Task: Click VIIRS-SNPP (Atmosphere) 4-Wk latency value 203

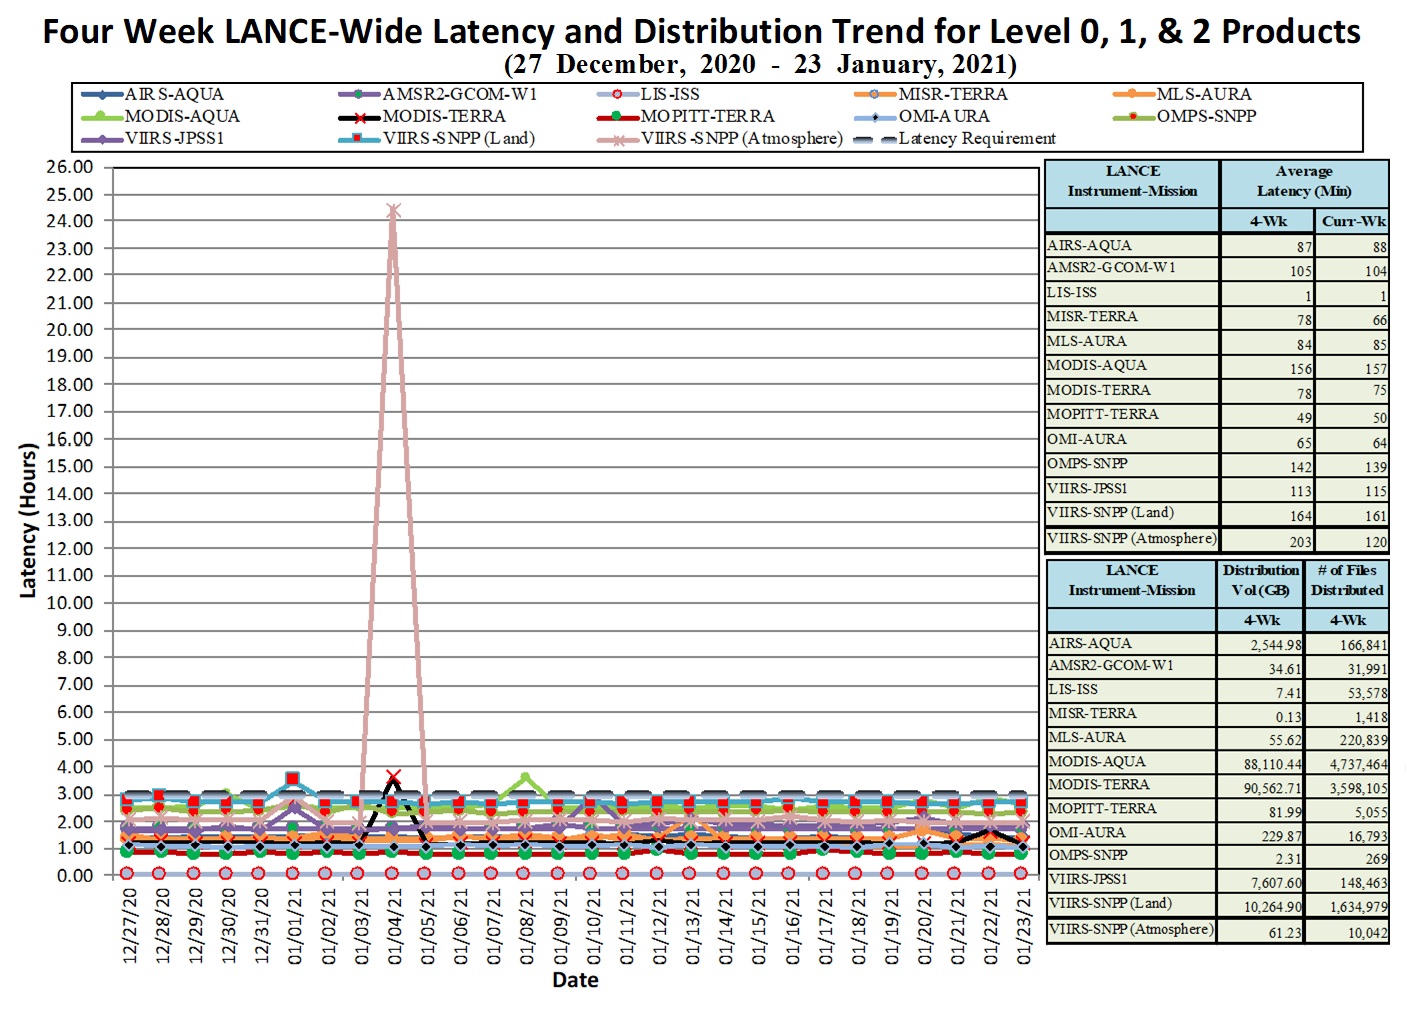Action: pos(1300,542)
